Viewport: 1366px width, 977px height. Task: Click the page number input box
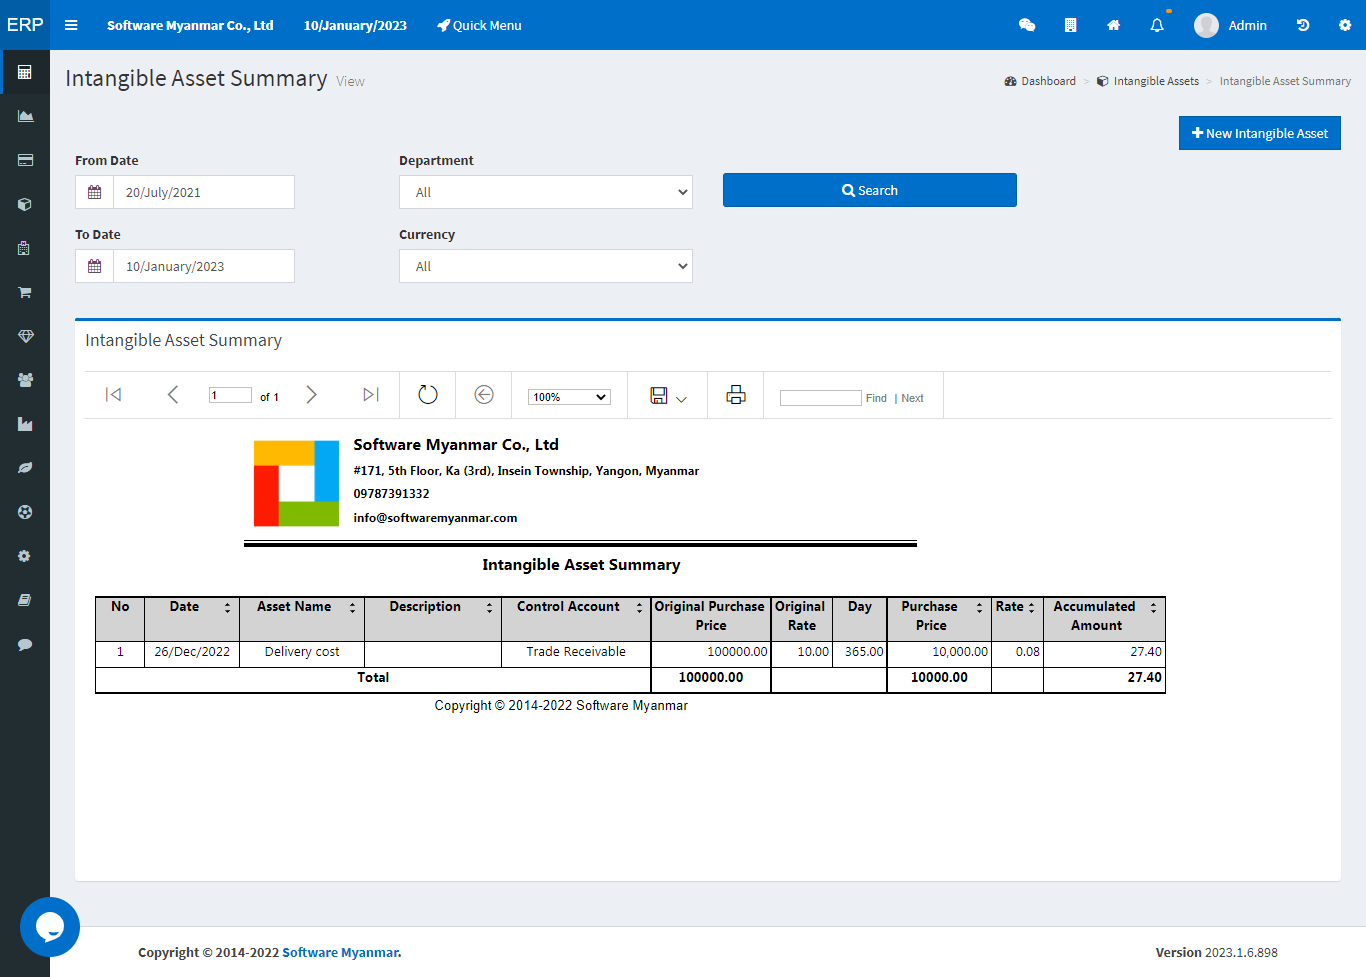tap(230, 395)
